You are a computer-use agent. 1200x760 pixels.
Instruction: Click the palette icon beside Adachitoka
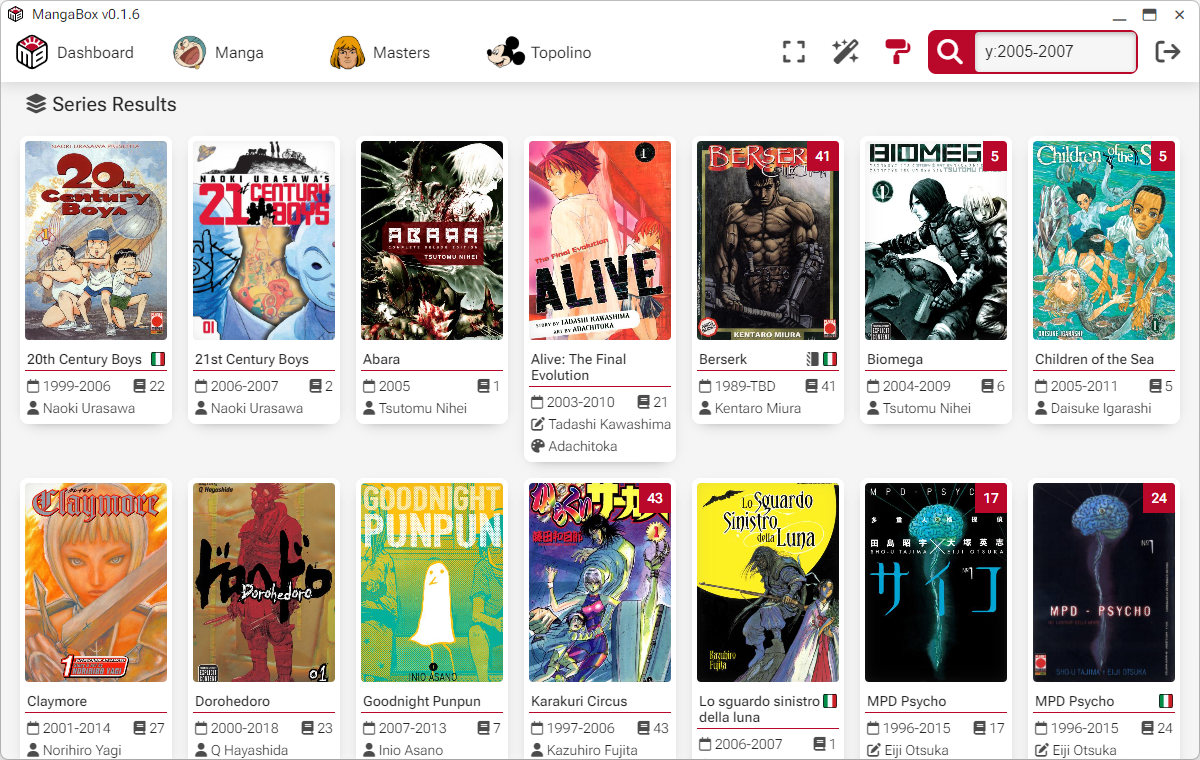(x=537, y=446)
